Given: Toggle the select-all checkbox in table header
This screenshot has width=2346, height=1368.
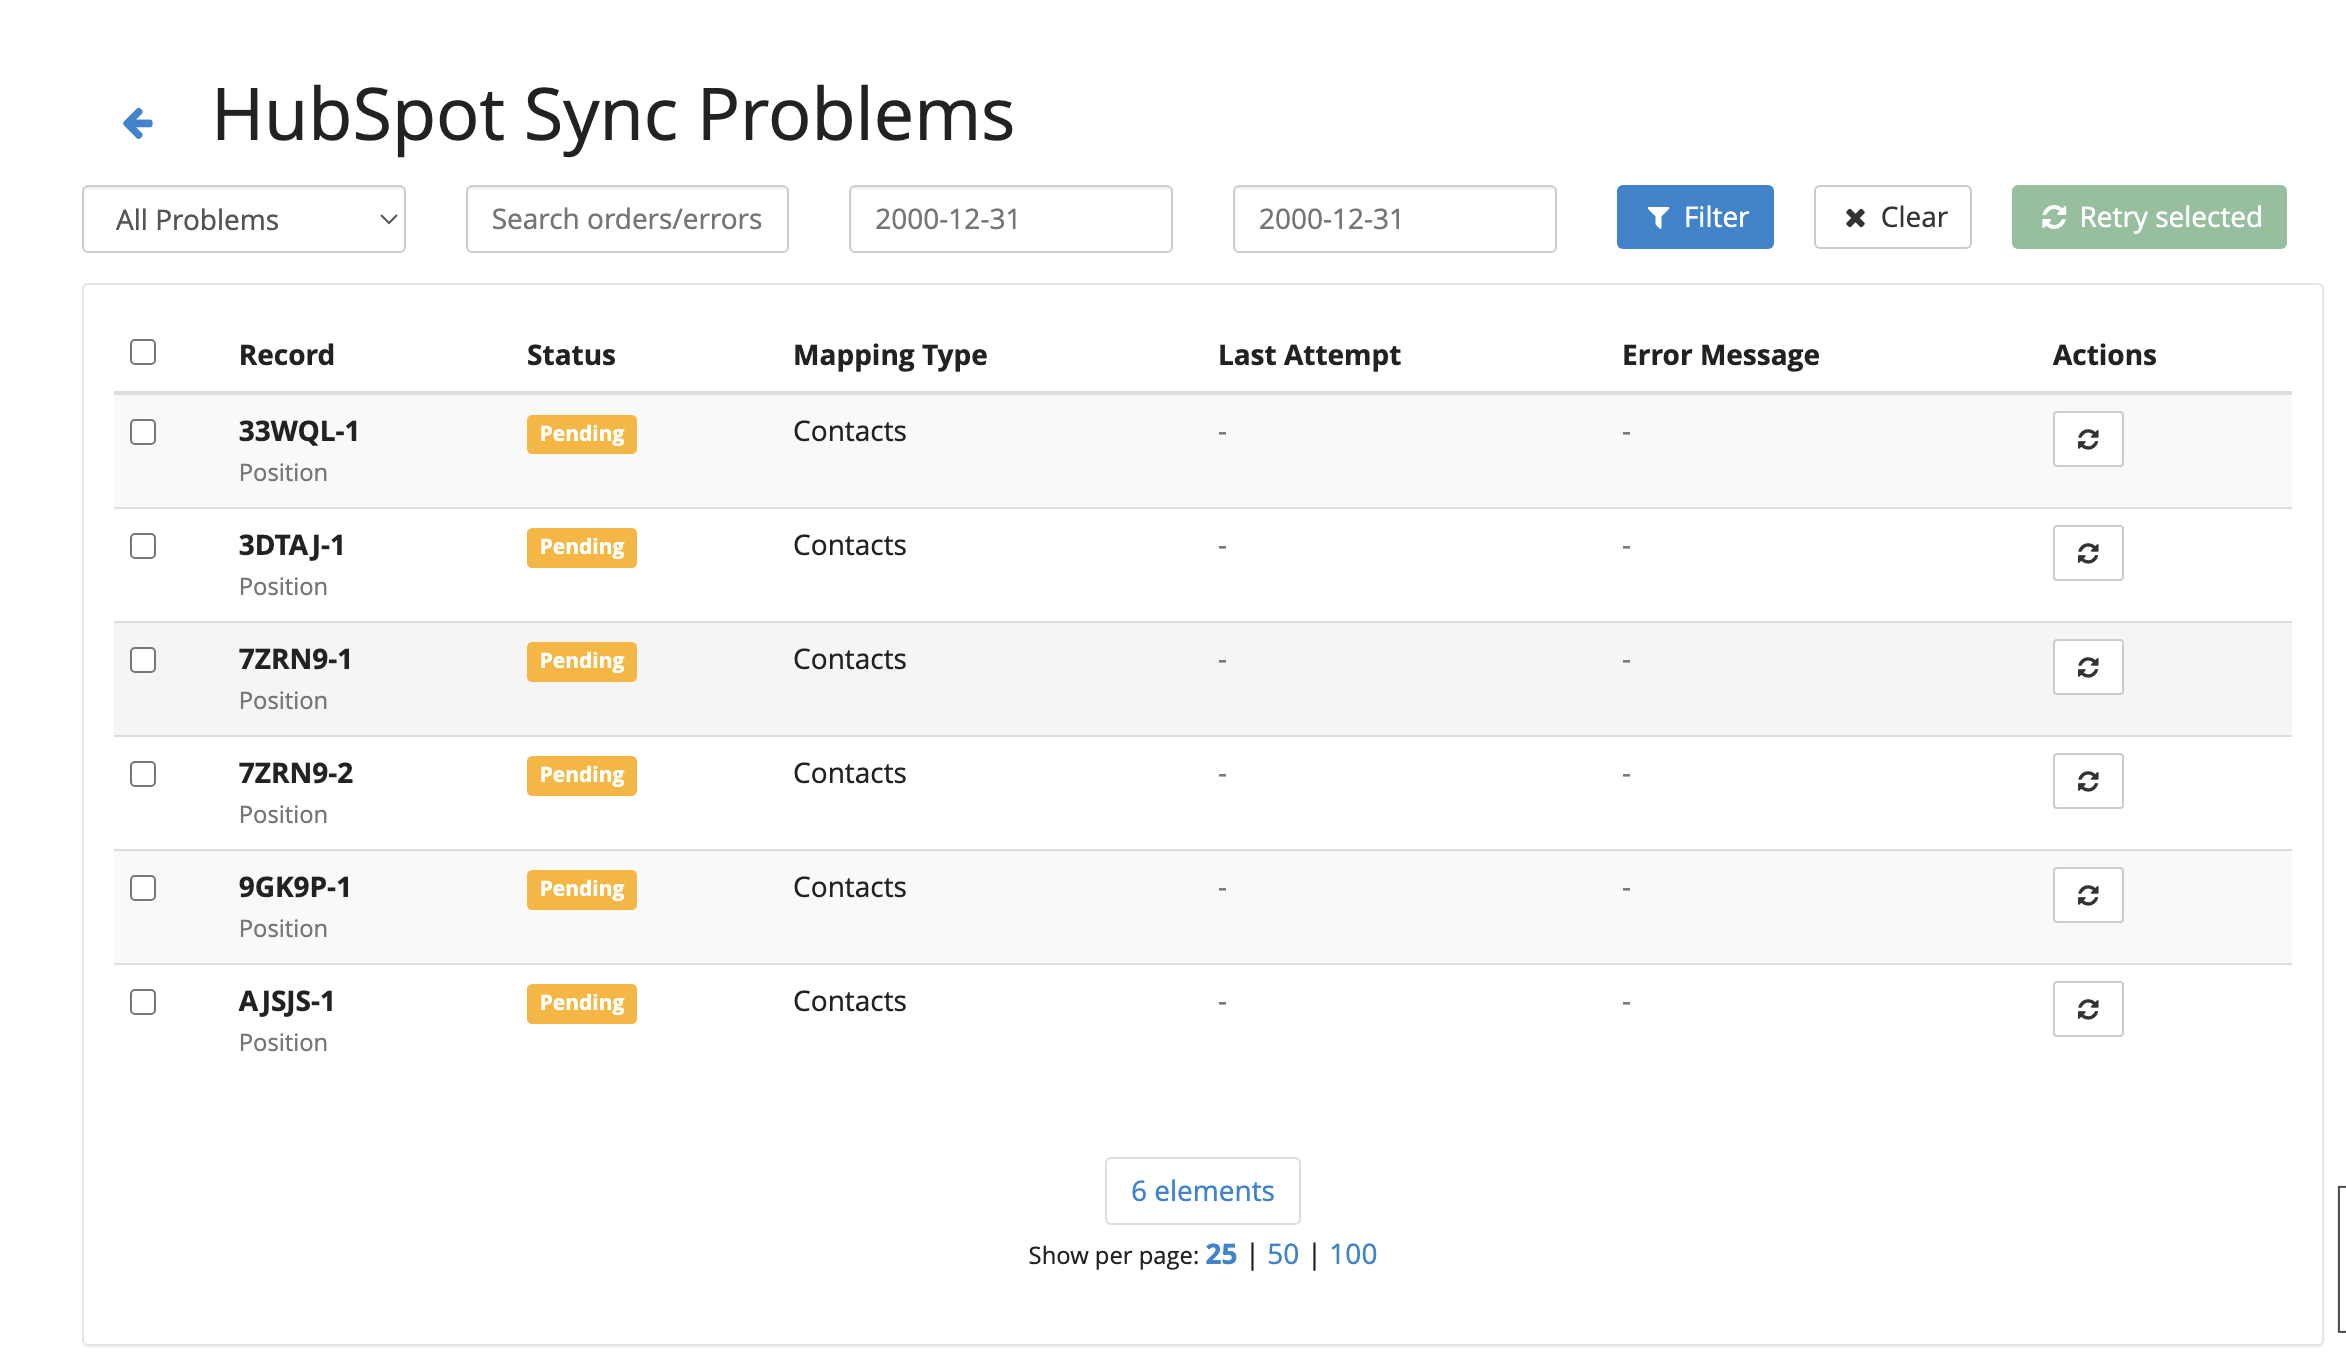Looking at the screenshot, I should click(143, 352).
